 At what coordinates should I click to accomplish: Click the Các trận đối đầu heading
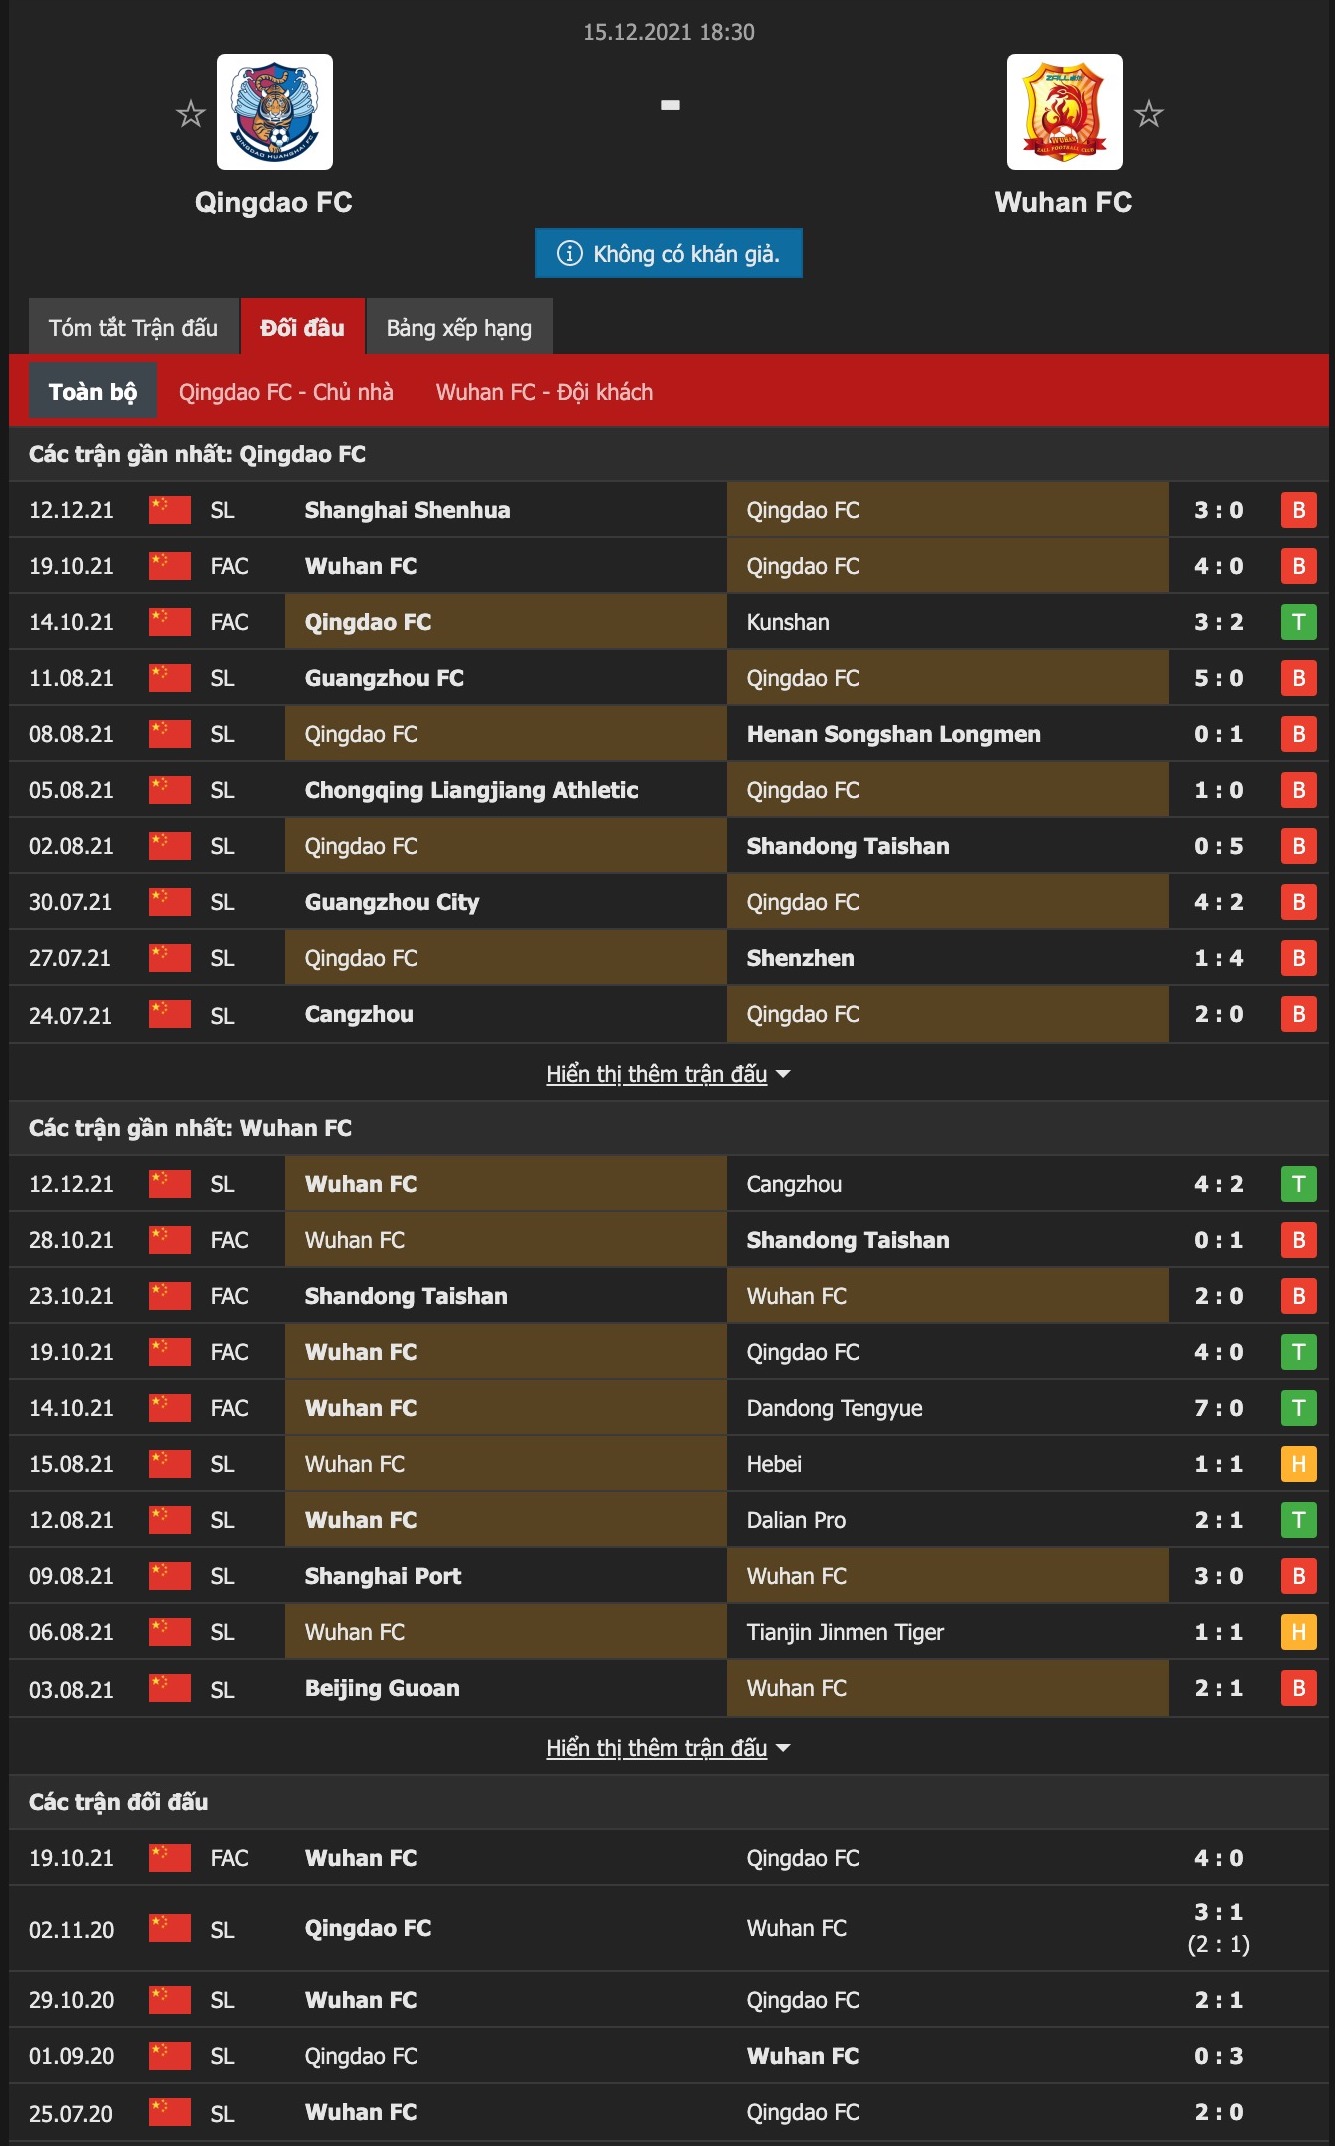point(118,1802)
